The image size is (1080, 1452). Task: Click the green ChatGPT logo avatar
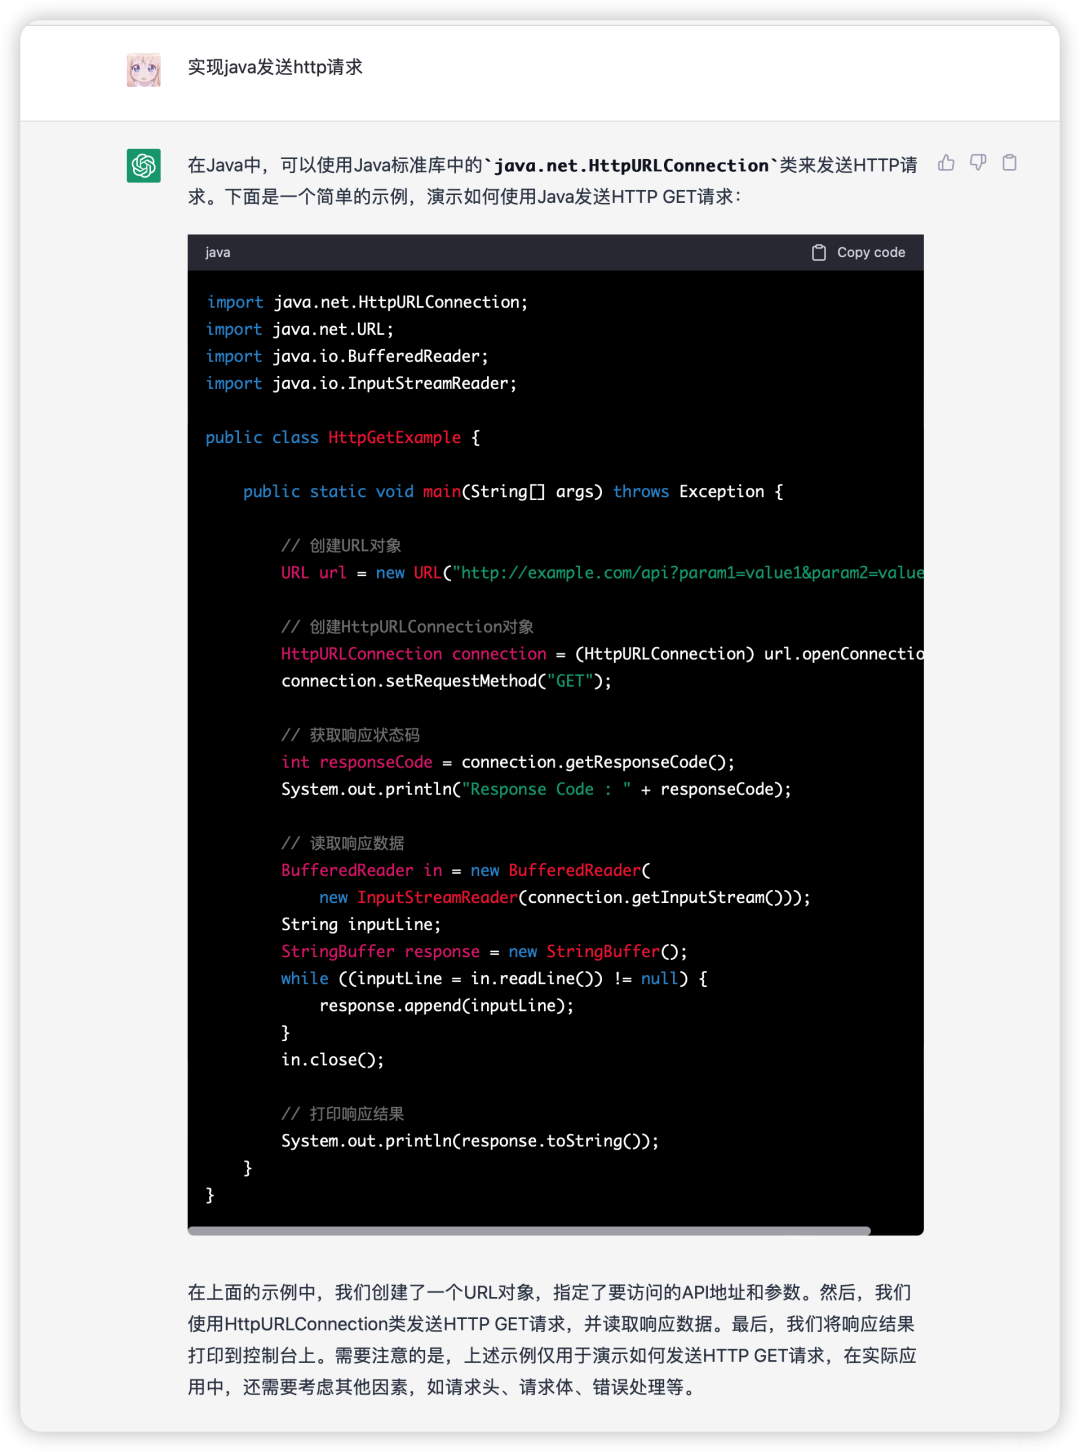(x=144, y=165)
